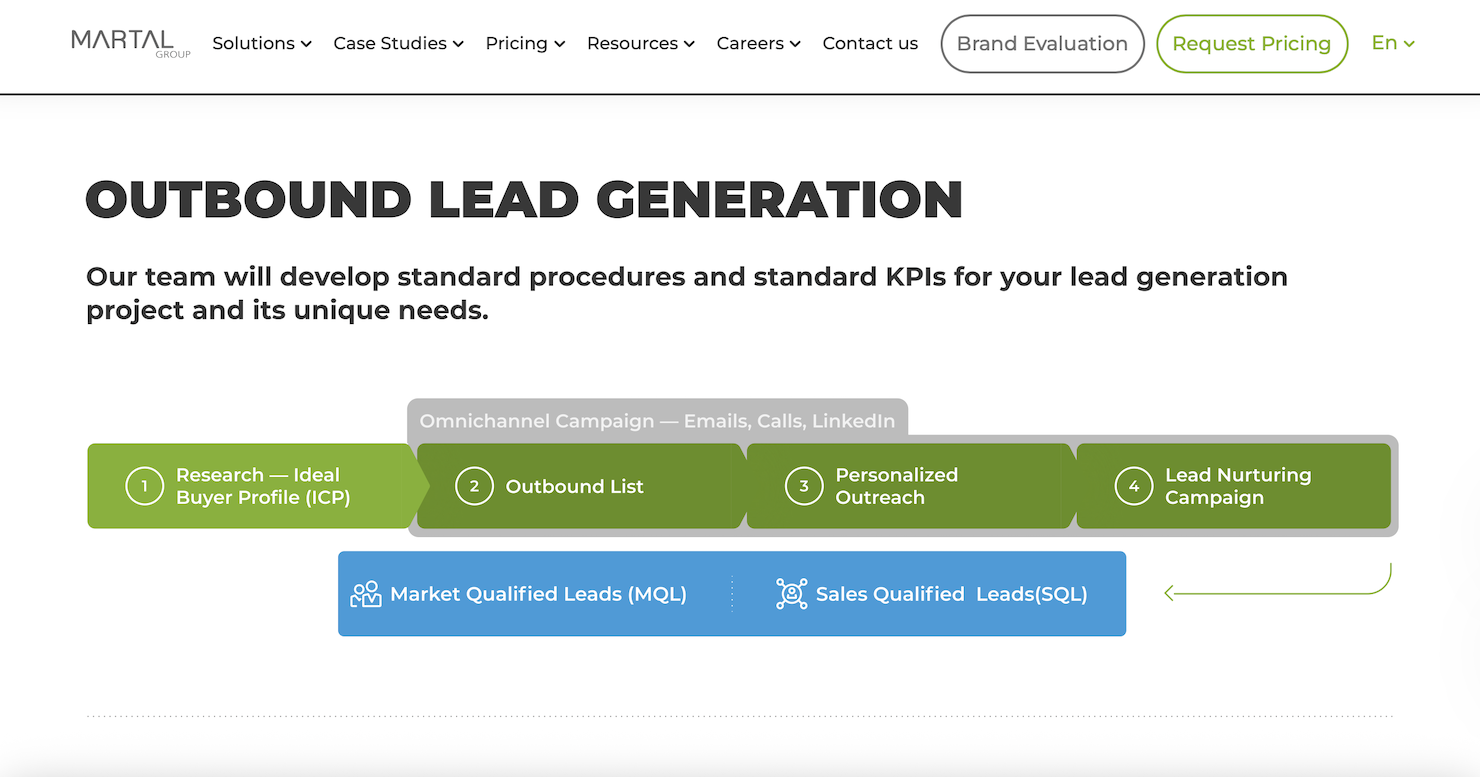Click the Request Pricing button
This screenshot has height=777, width=1480.
coord(1251,43)
